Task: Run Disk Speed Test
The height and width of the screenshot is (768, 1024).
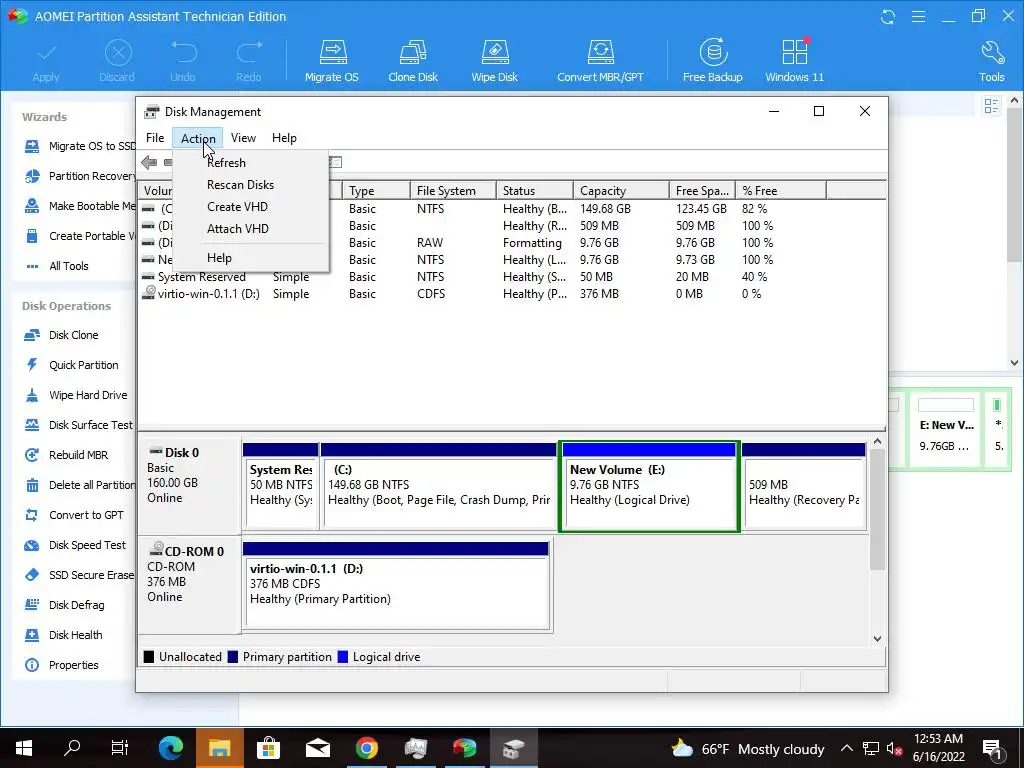Action: (75, 545)
